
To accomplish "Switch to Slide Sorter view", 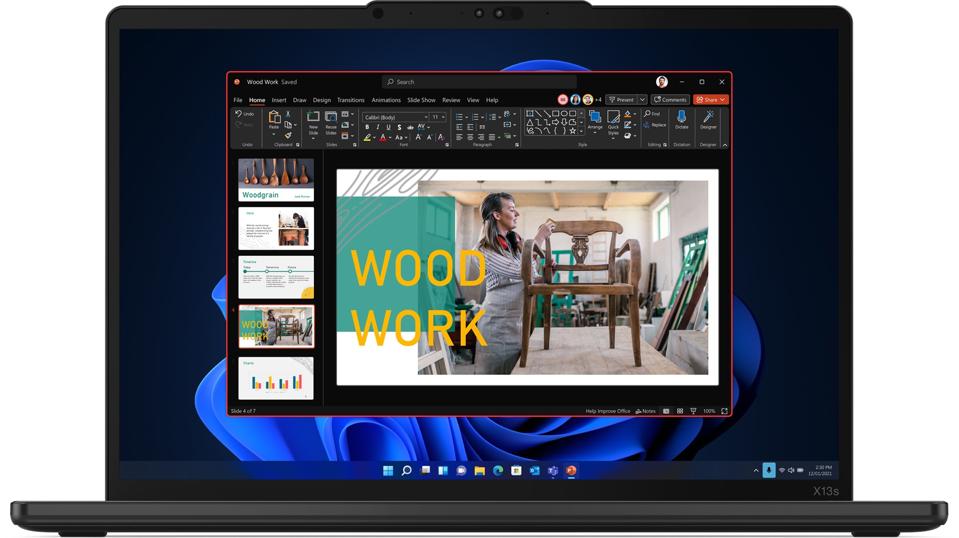I will click(x=680, y=411).
